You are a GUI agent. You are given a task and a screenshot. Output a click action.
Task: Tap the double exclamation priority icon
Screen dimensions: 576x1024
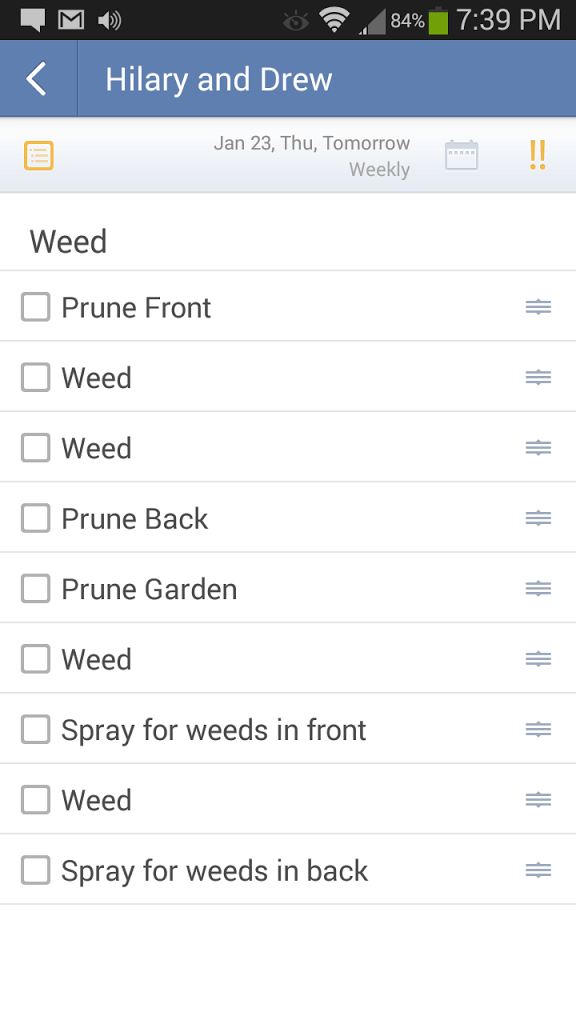pyautogui.click(x=537, y=155)
